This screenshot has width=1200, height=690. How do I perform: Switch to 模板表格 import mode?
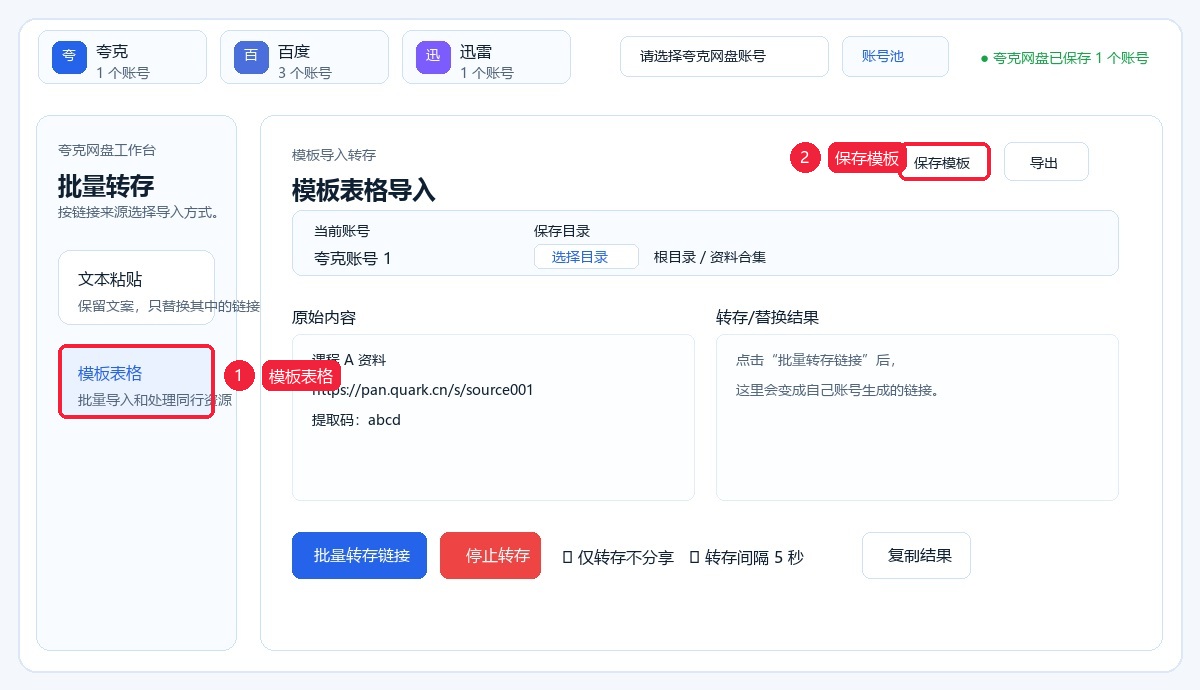136,382
